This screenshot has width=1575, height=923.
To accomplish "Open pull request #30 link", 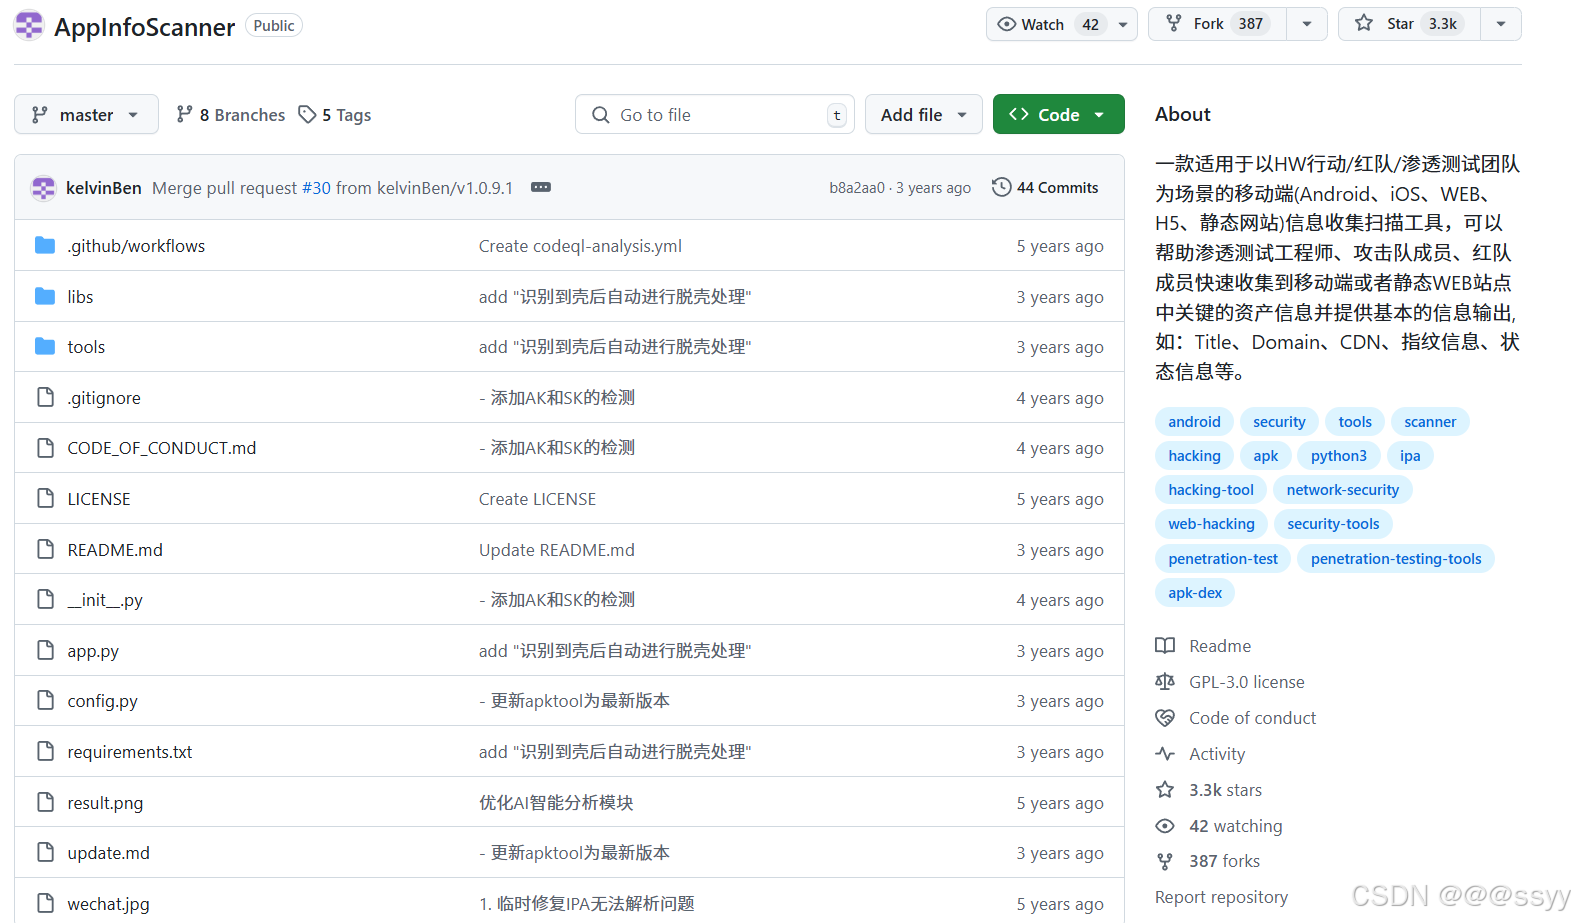I will (x=316, y=188).
